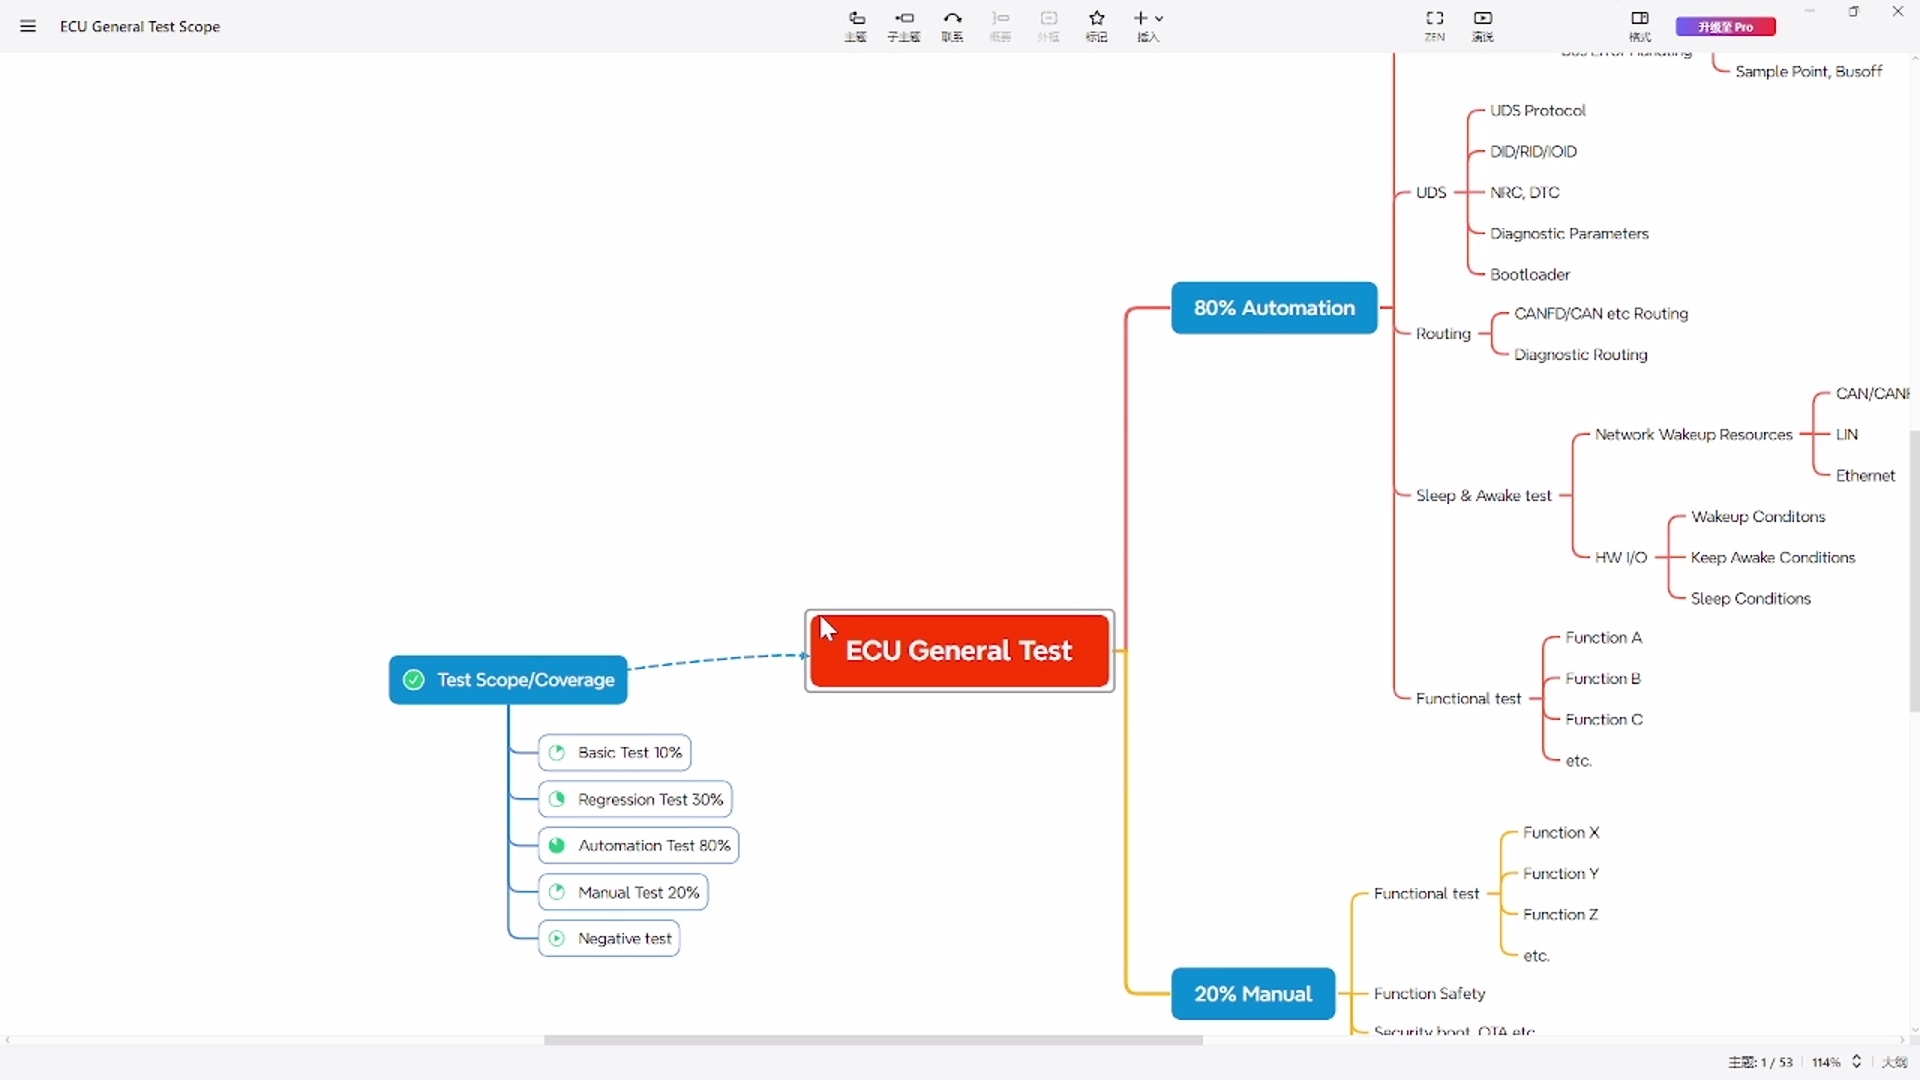Click the Upgrade to Pro button
Image resolution: width=1920 pixels, height=1080 pixels.
[x=1726, y=27]
